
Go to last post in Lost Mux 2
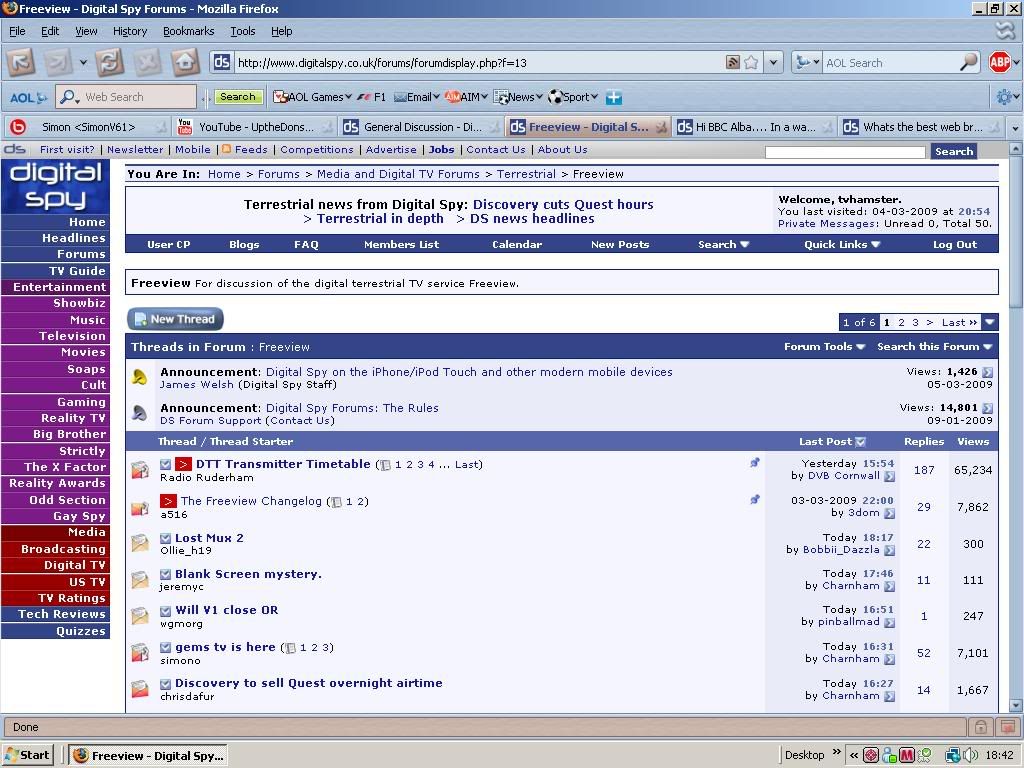pyautogui.click(x=889, y=550)
